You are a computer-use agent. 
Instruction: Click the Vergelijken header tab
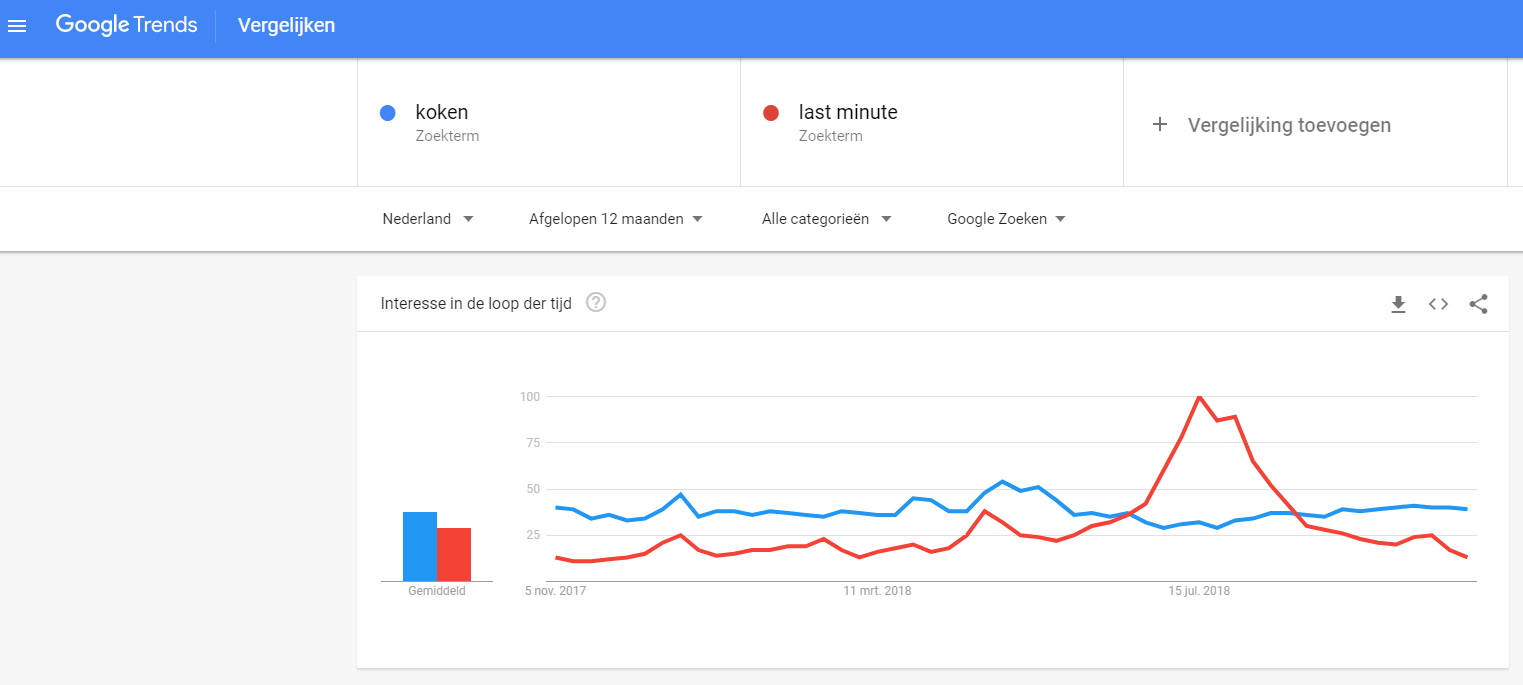tap(286, 26)
